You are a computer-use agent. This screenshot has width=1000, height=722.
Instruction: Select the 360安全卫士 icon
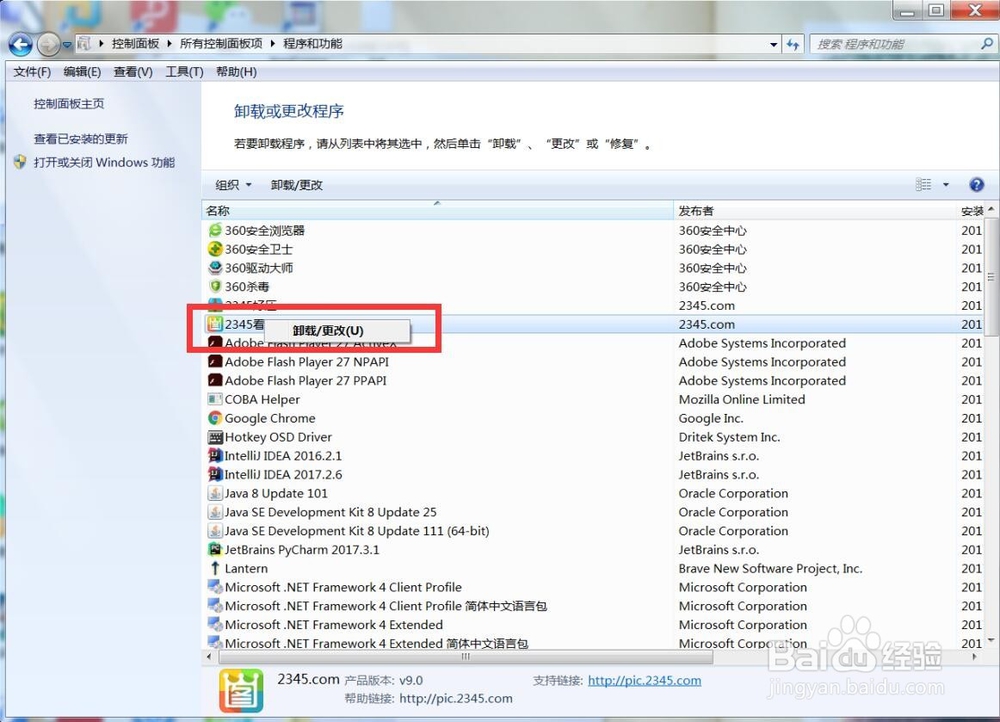pyautogui.click(x=215, y=249)
